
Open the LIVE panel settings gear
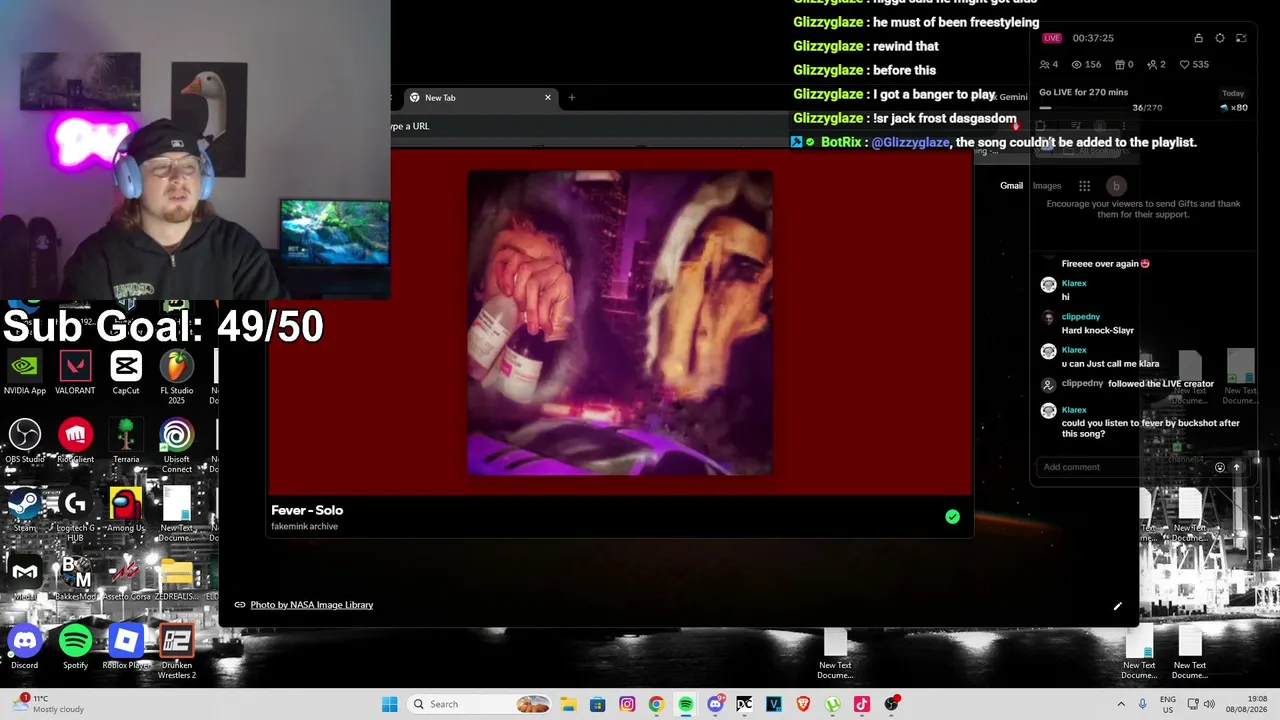pyautogui.click(x=1220, y=38)
